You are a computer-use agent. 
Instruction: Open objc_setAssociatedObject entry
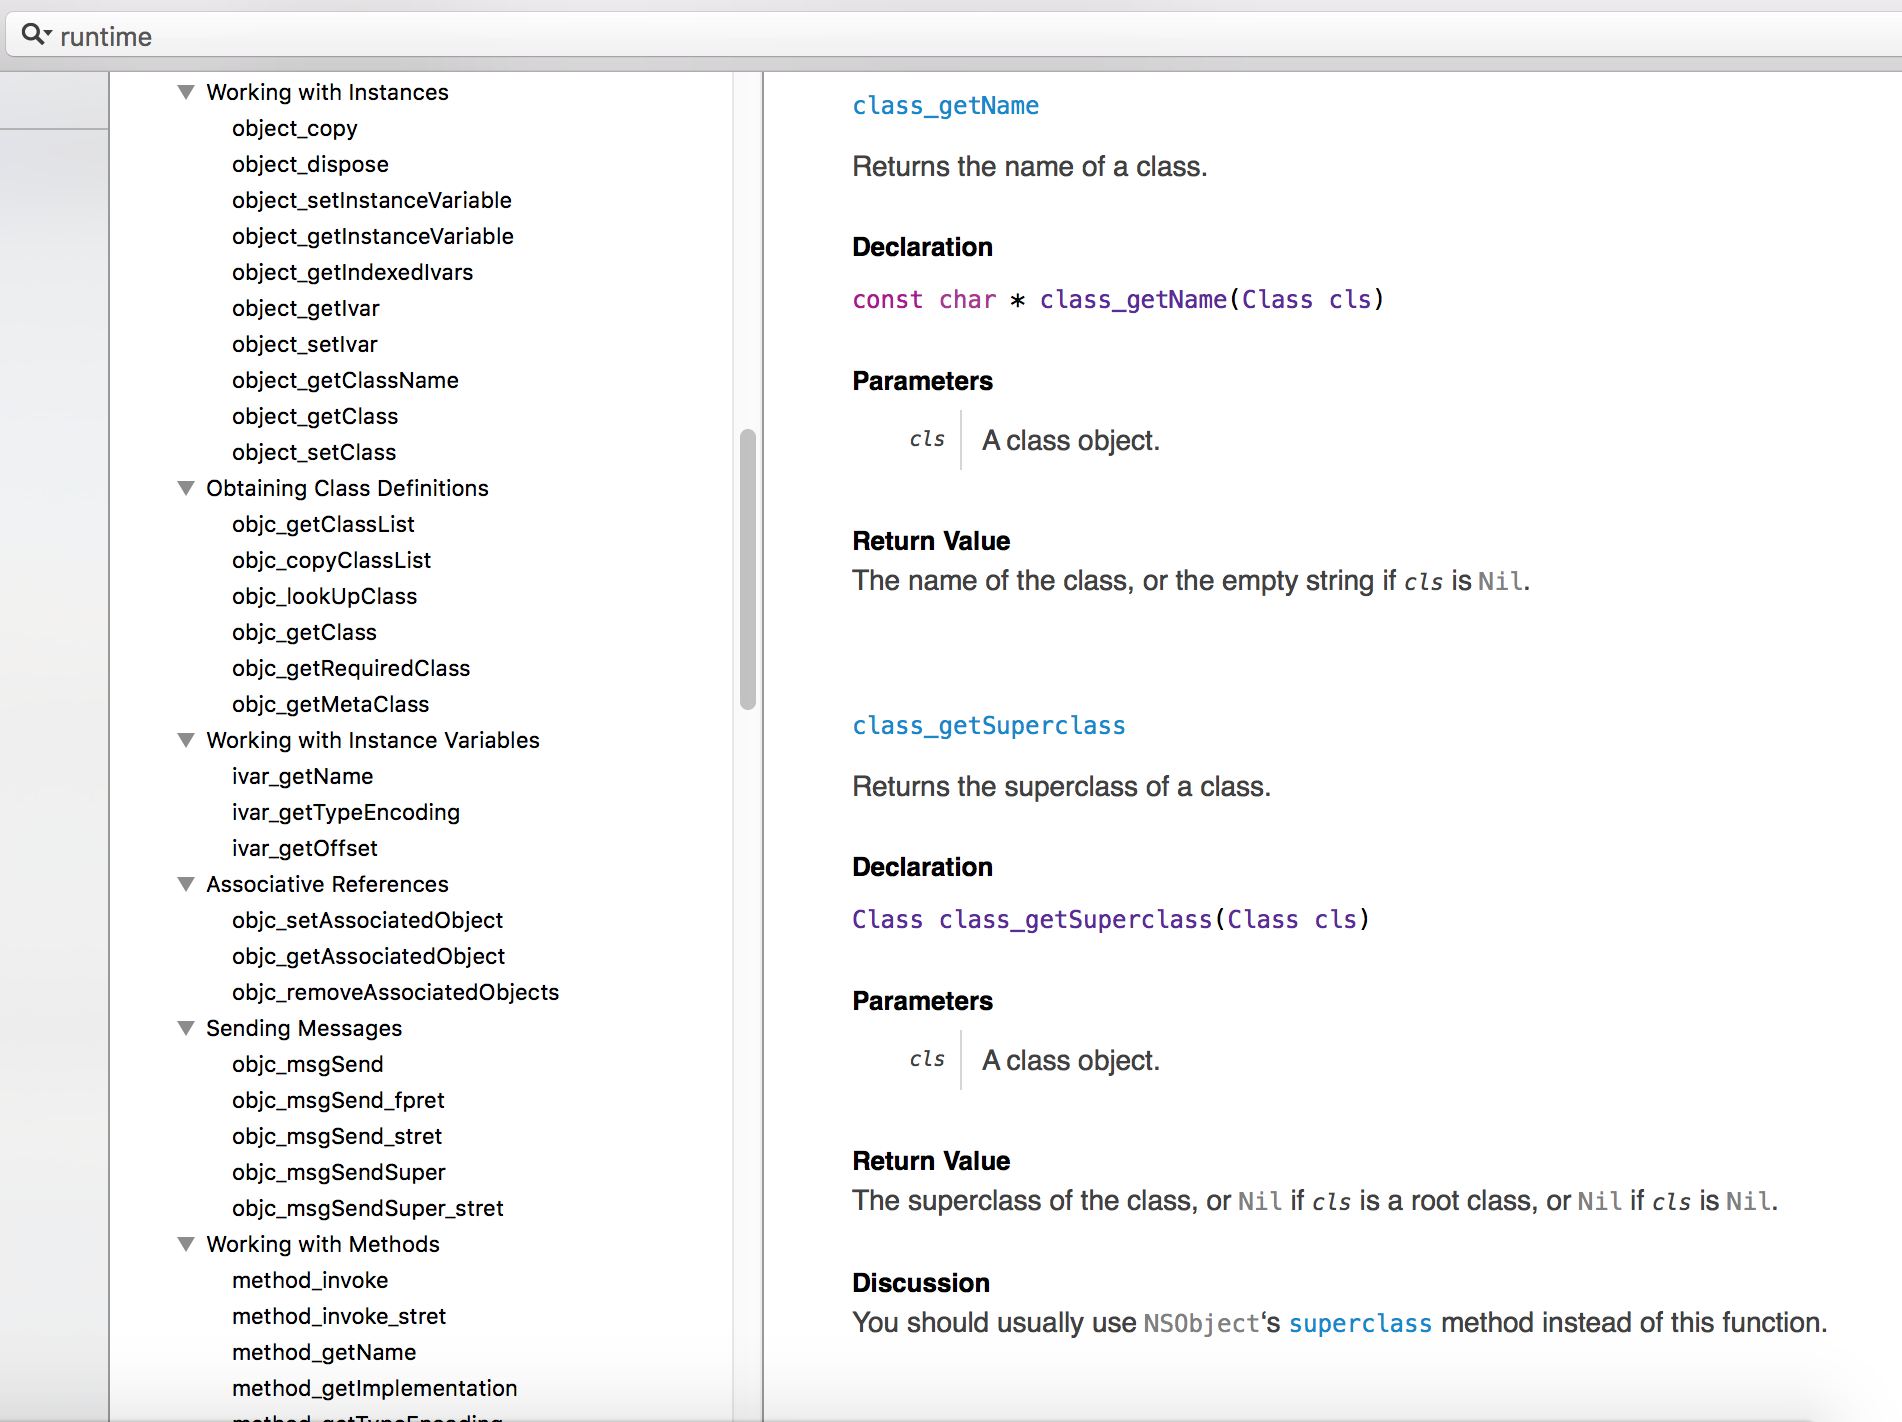coord(367,921)
